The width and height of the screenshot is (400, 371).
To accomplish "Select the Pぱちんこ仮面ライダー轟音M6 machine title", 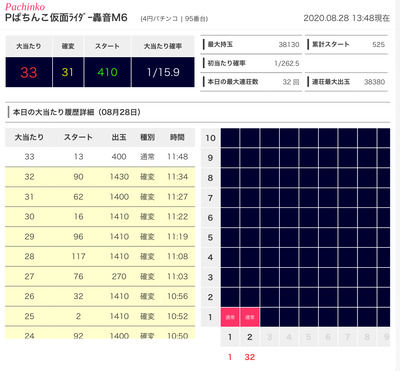I will click(66, 17).
